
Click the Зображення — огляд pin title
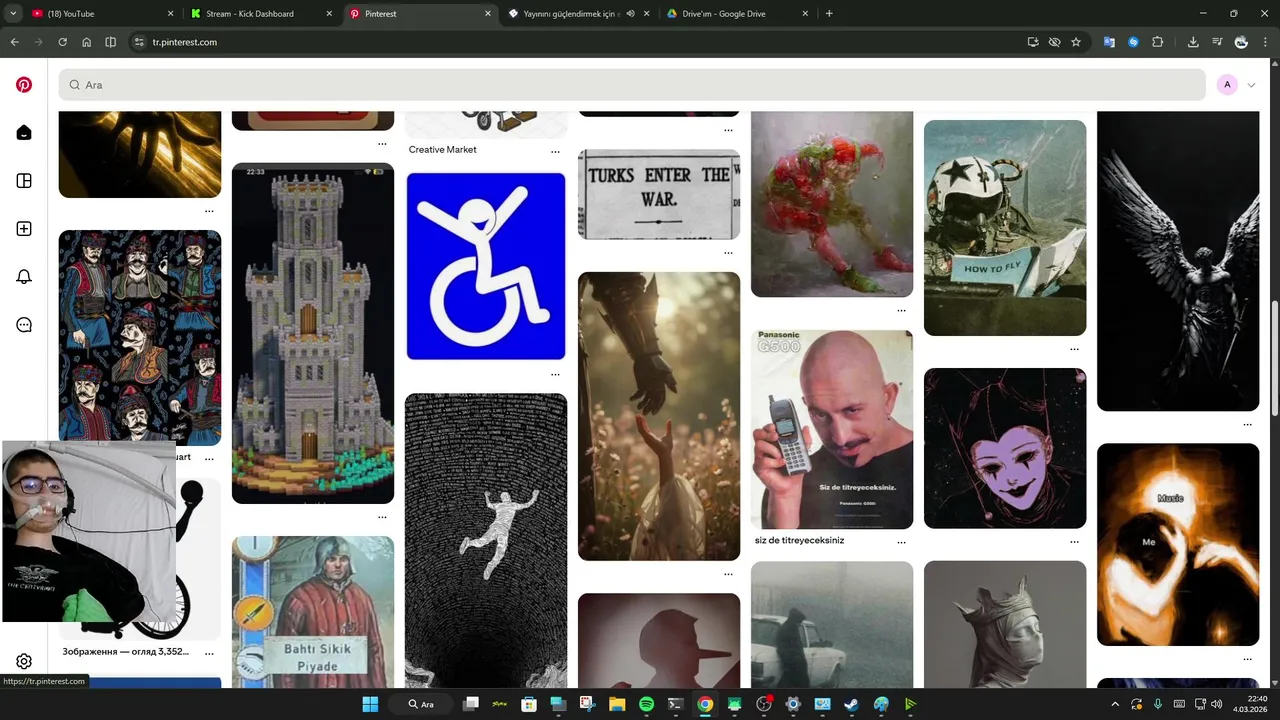pos(125,652)
